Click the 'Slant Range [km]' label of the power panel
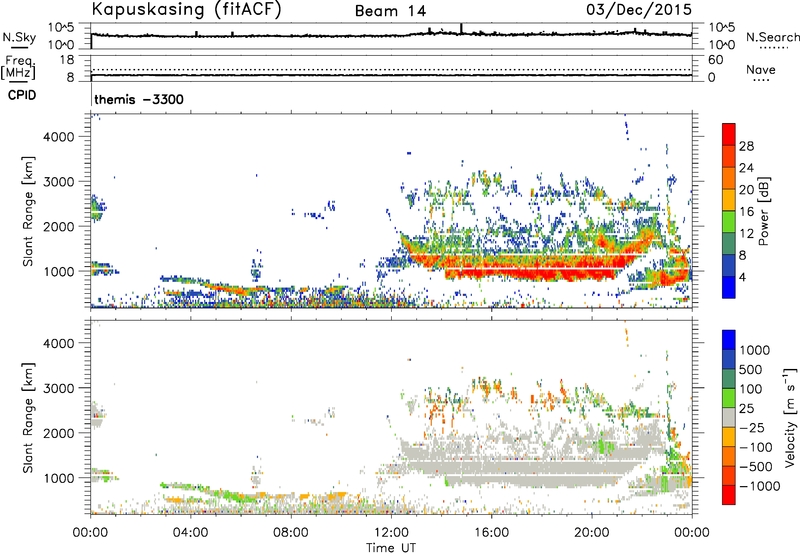 [x=28, y=211]
